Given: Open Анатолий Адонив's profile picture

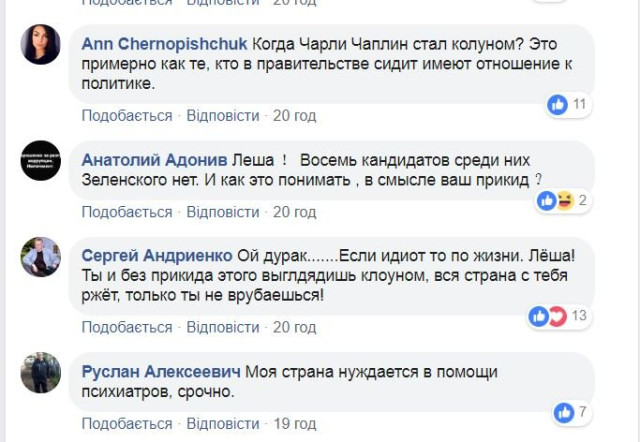Looking at the screenshot, I should [x=41, y=159].
